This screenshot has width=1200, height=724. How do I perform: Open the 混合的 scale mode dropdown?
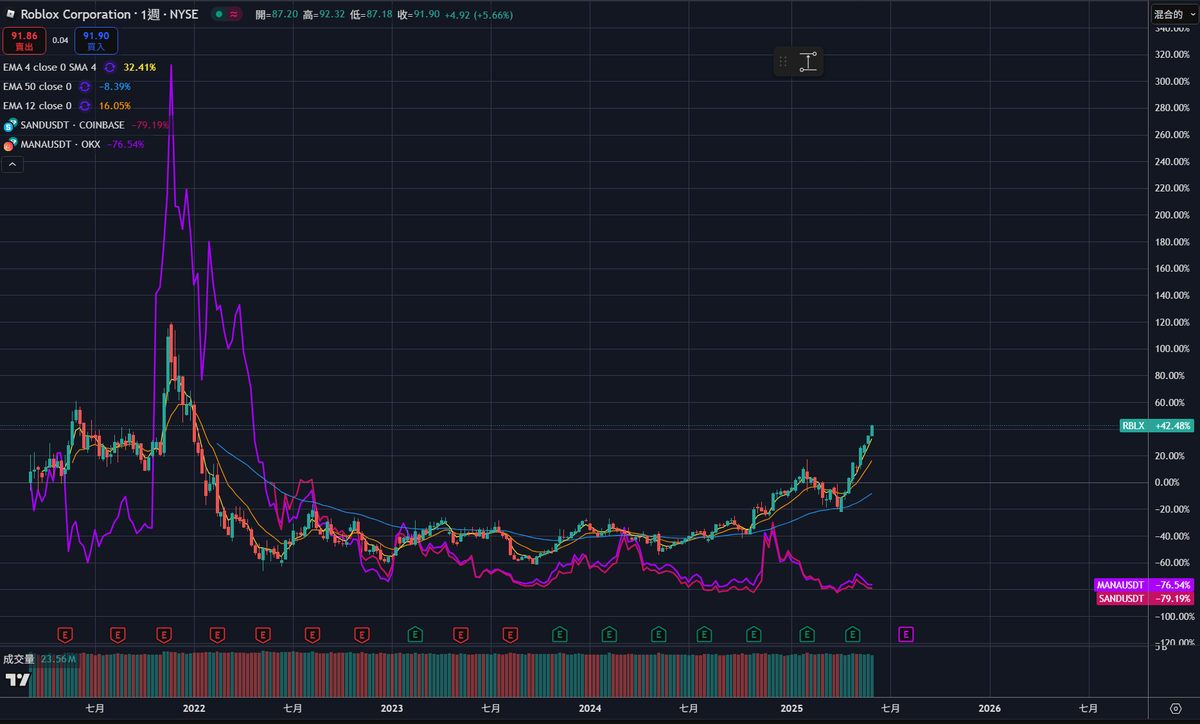coord(1174,14)
